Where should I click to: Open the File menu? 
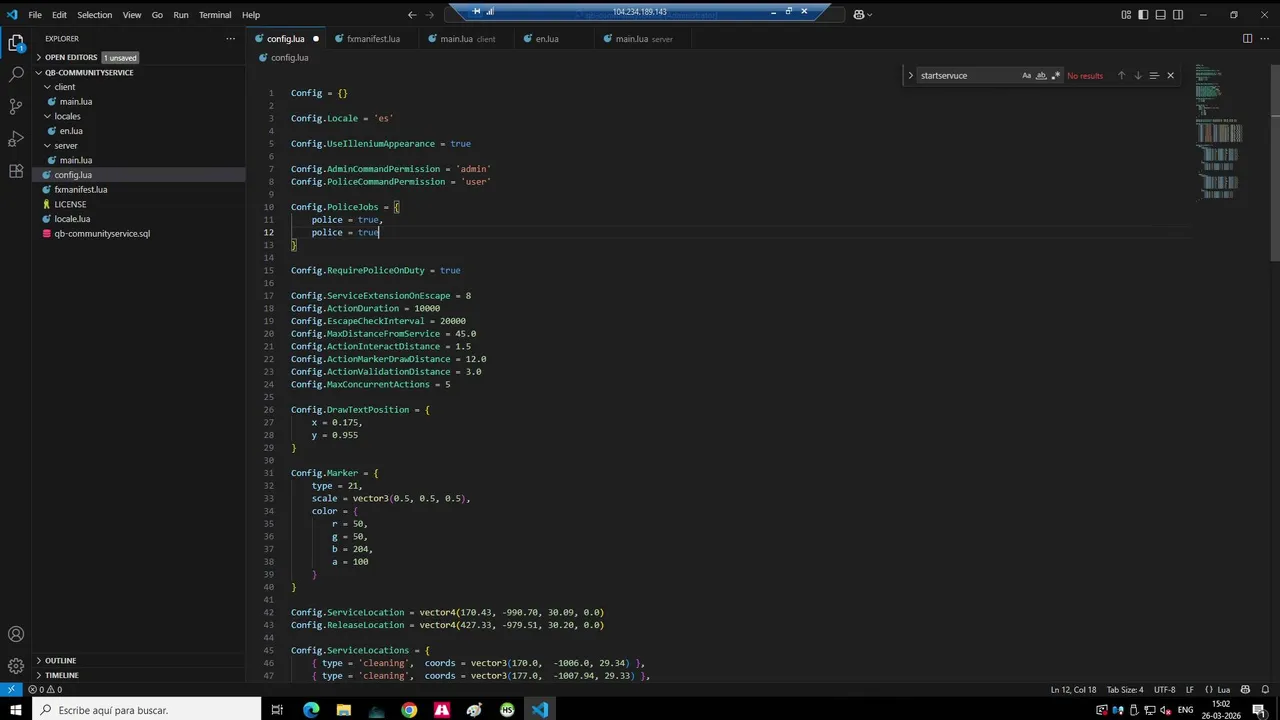(35, 15)
